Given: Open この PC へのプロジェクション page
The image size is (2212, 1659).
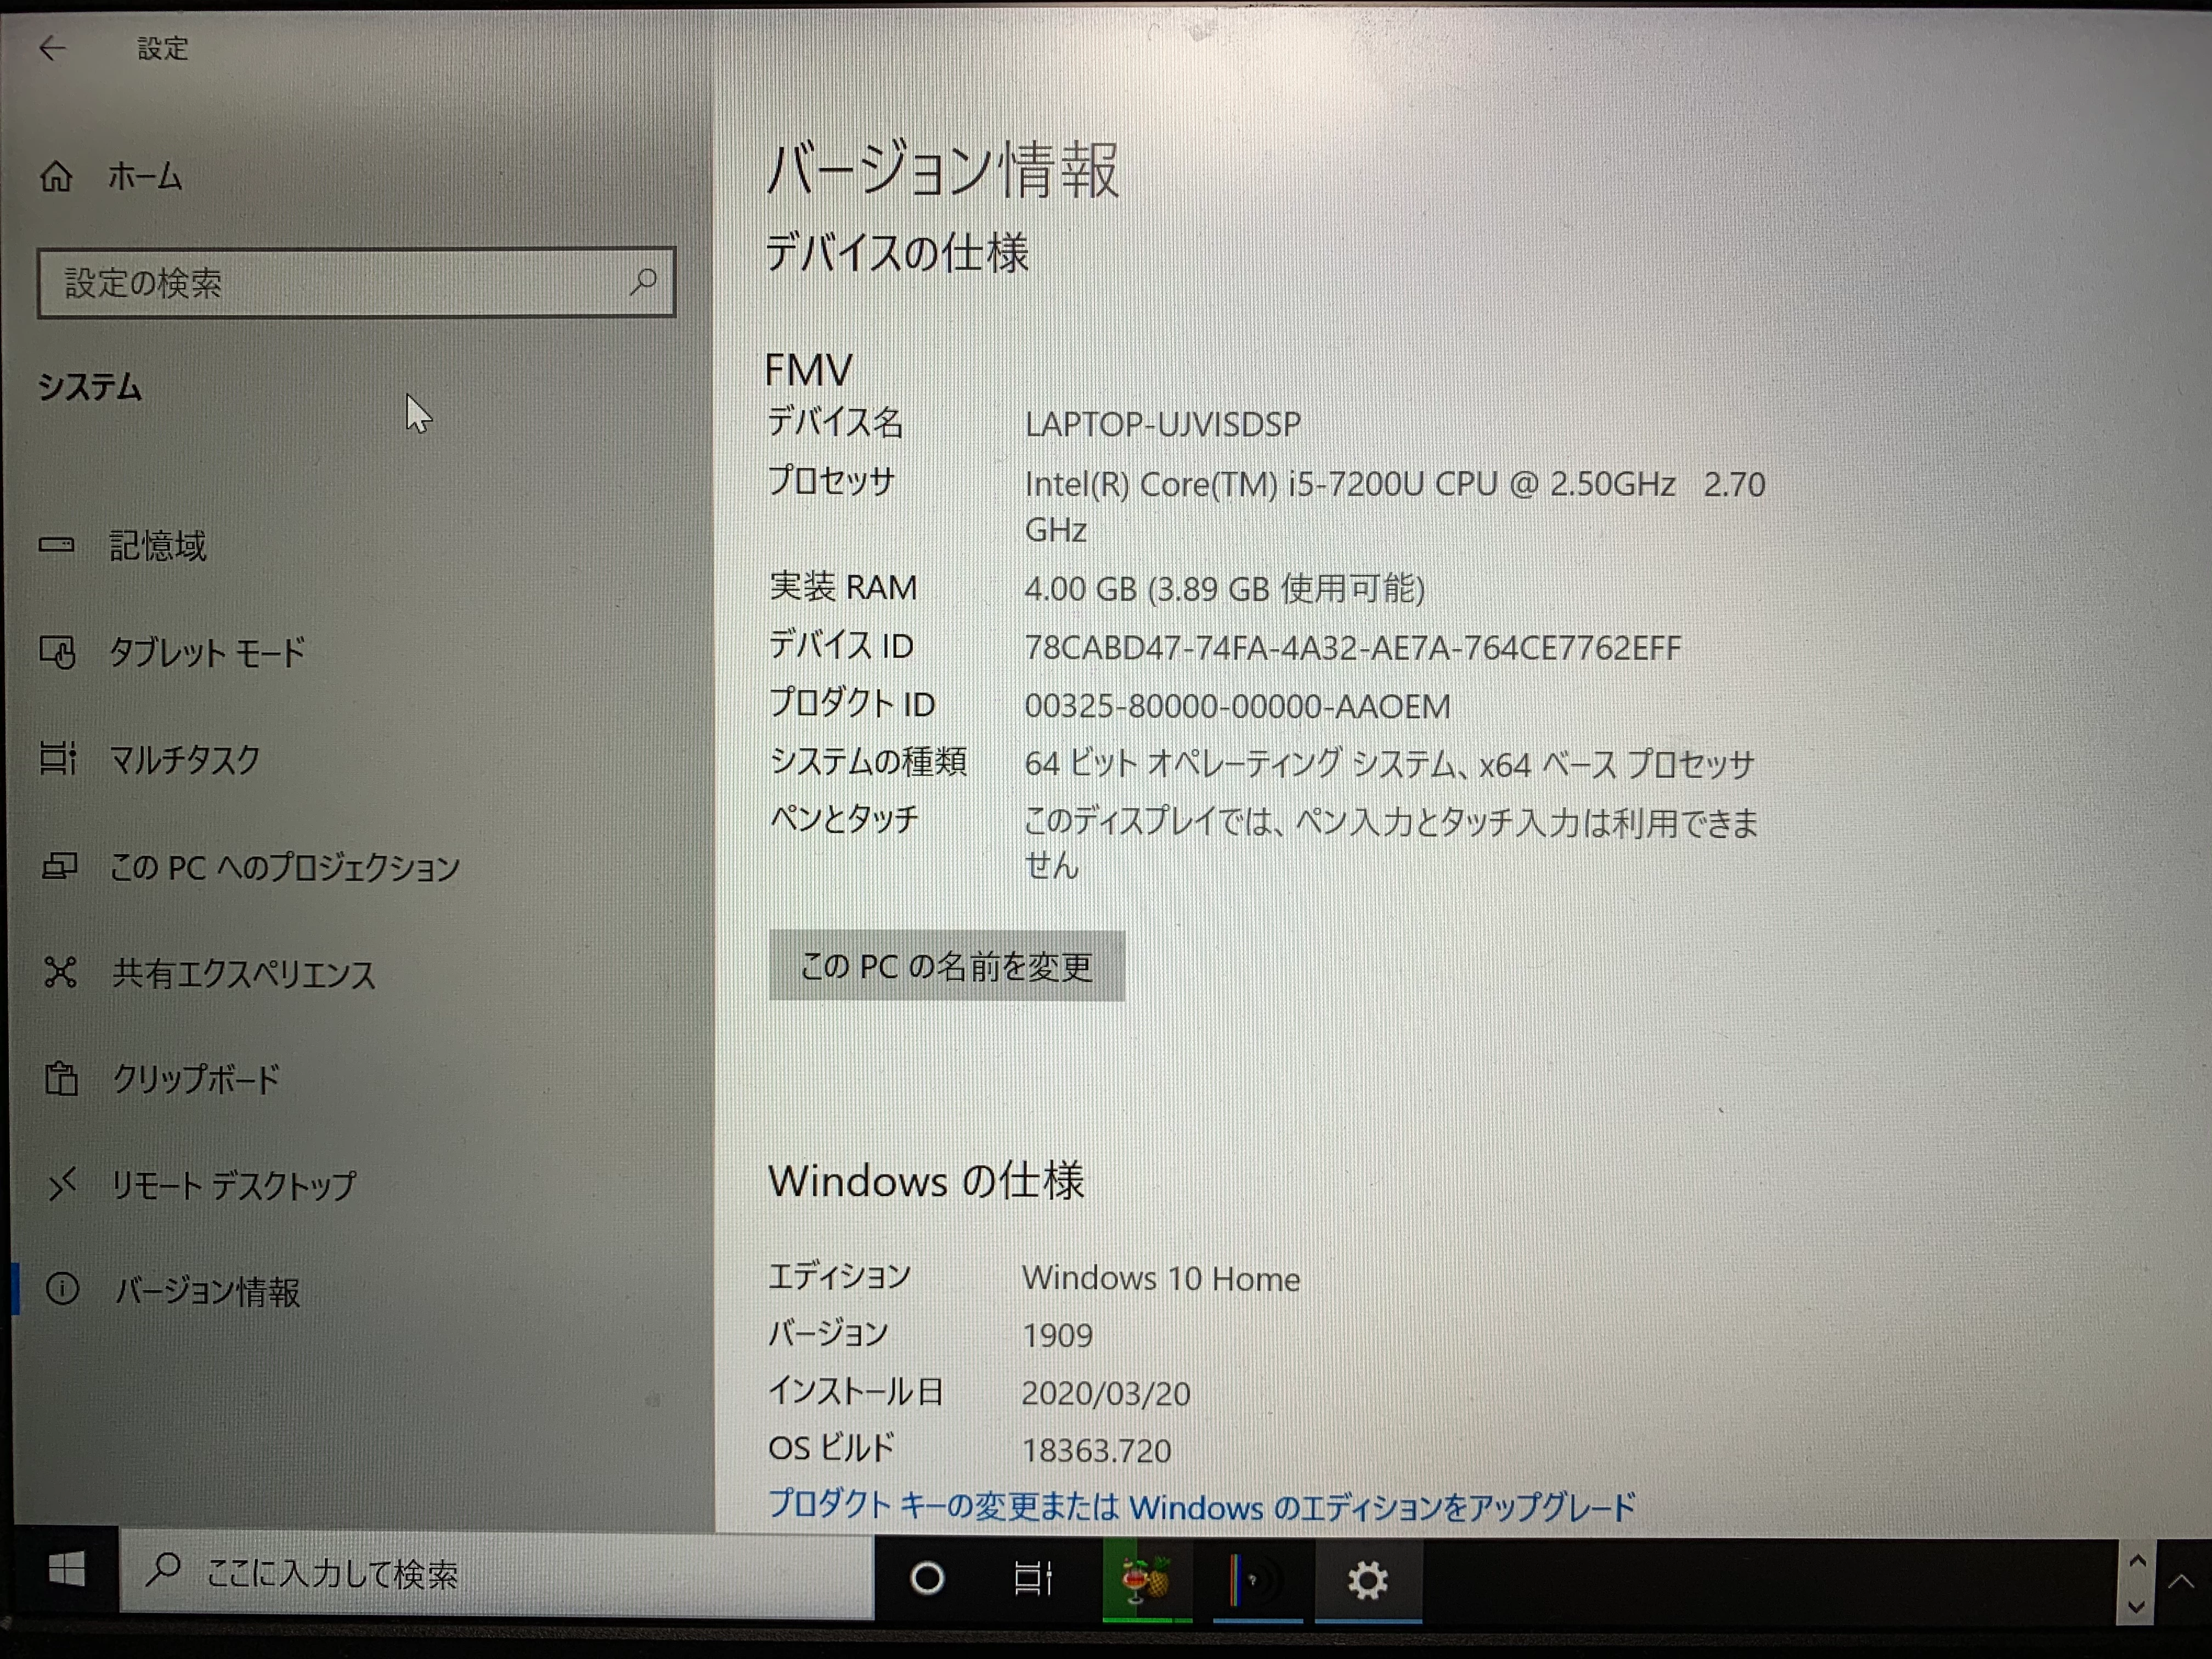Looking at the screenshot, I should [x=284, y=866].
